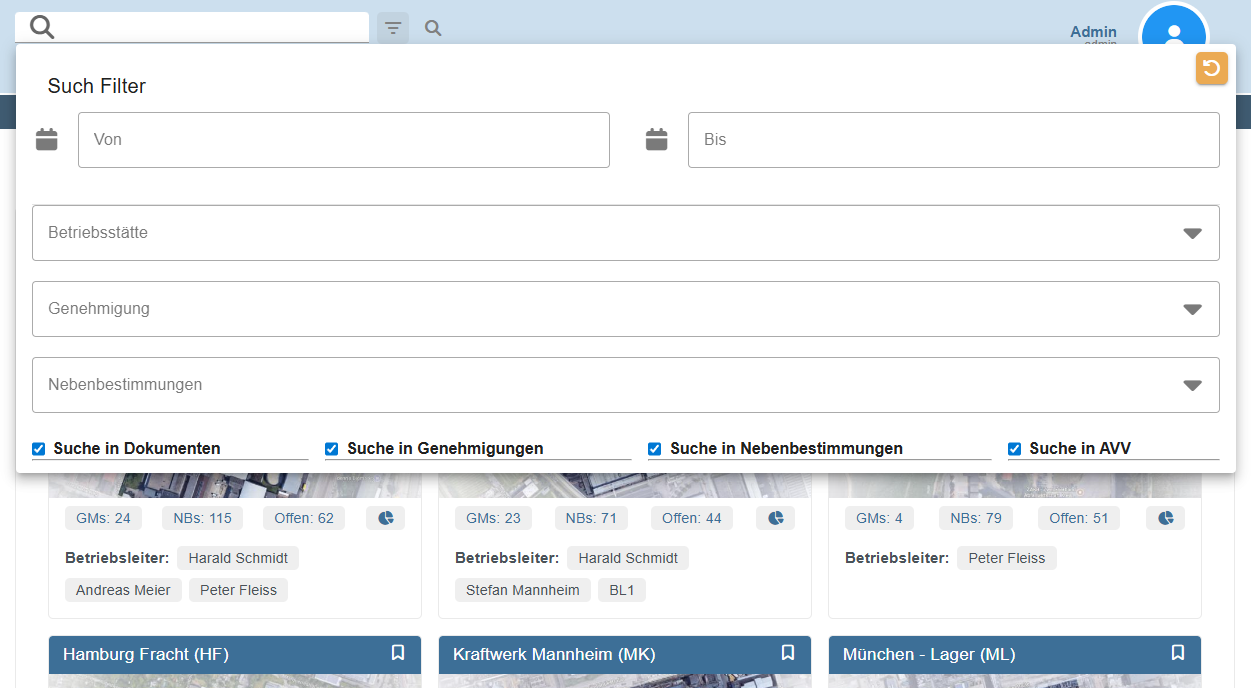1251x688 pixels.
Task: Disable the Suche in Dokumenten checkbox
Action: [x=38, y=448]
